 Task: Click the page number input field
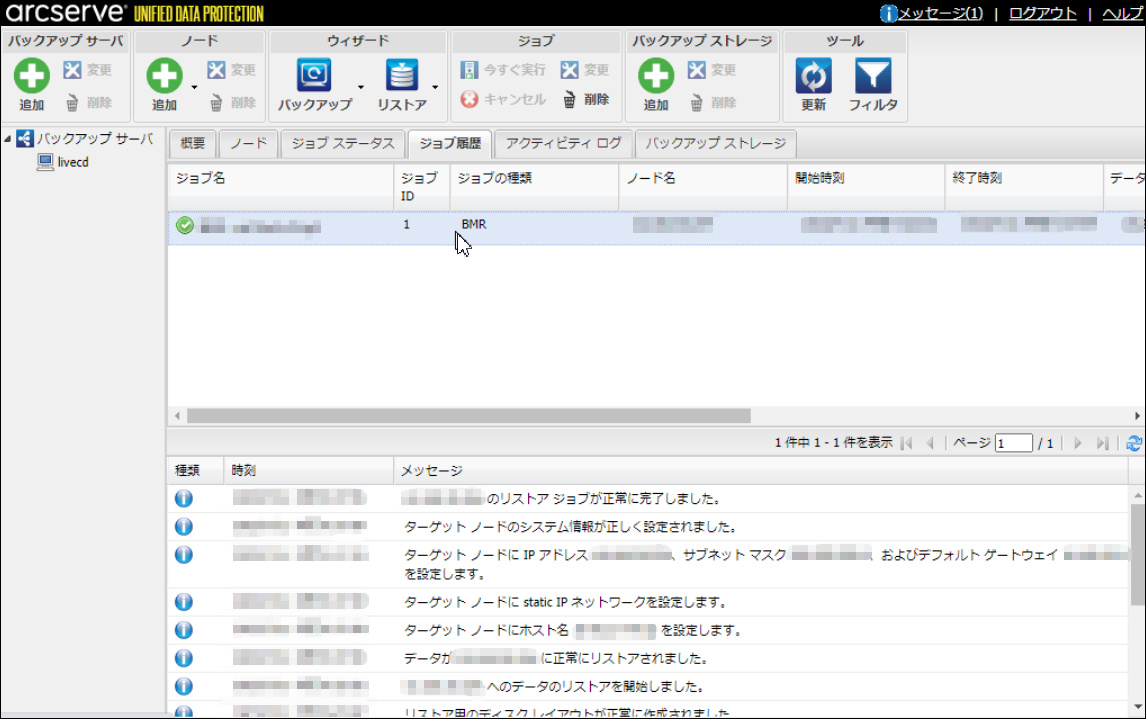click(1013, 443)
